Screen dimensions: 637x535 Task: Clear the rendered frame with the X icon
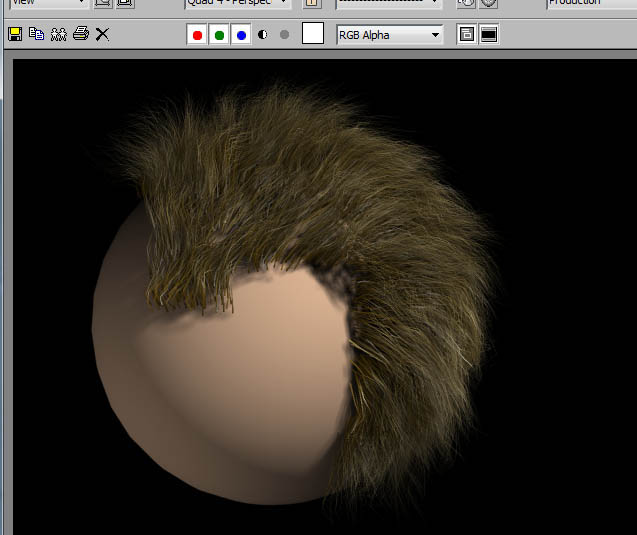tap(102, 34)
